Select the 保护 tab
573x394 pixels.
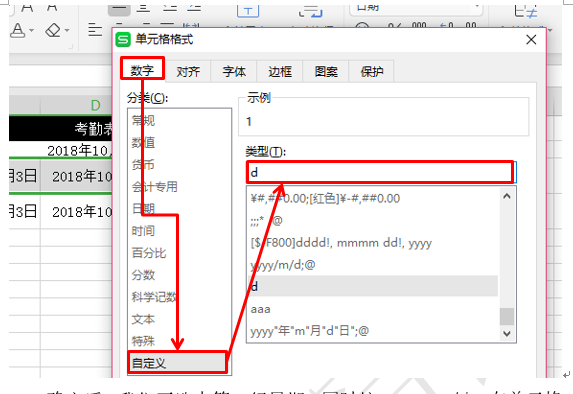372,71
